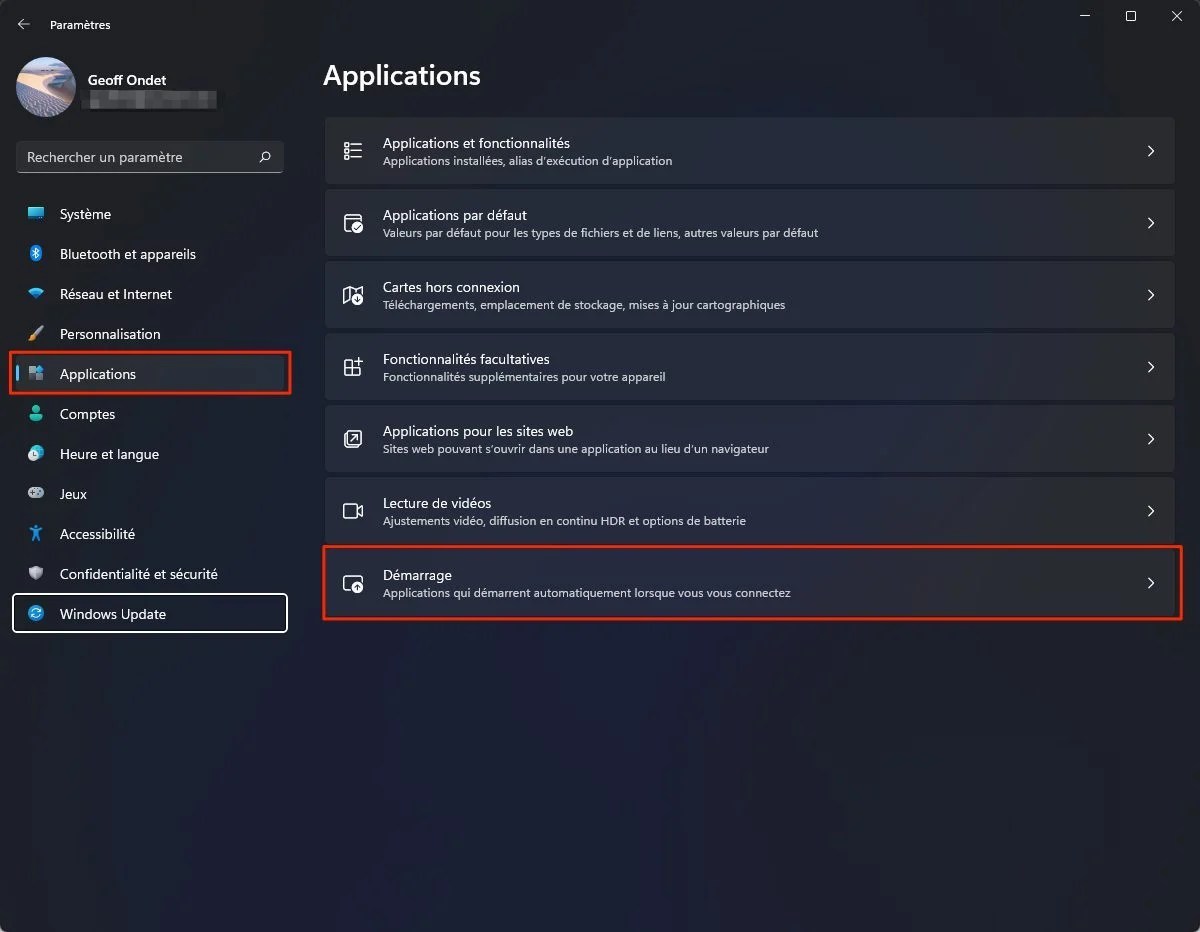Expand the Lecture de vidéos chevron
The image size is (1200, 932).
click(1151, 510)
